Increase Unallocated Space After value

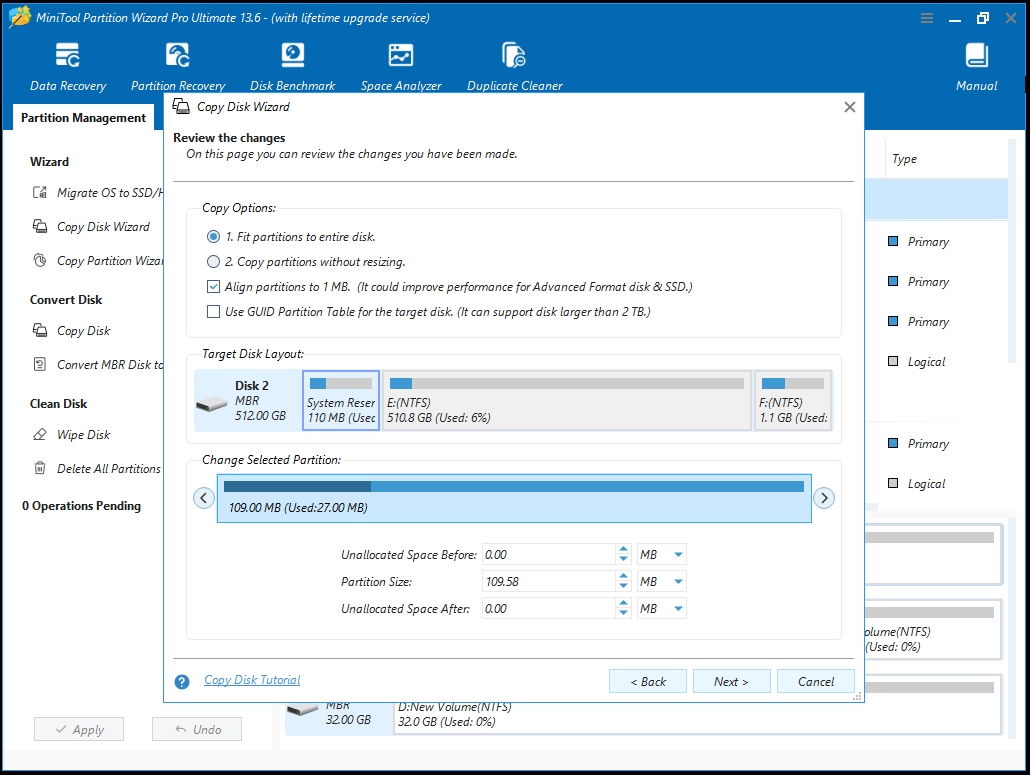click(623, 604)
